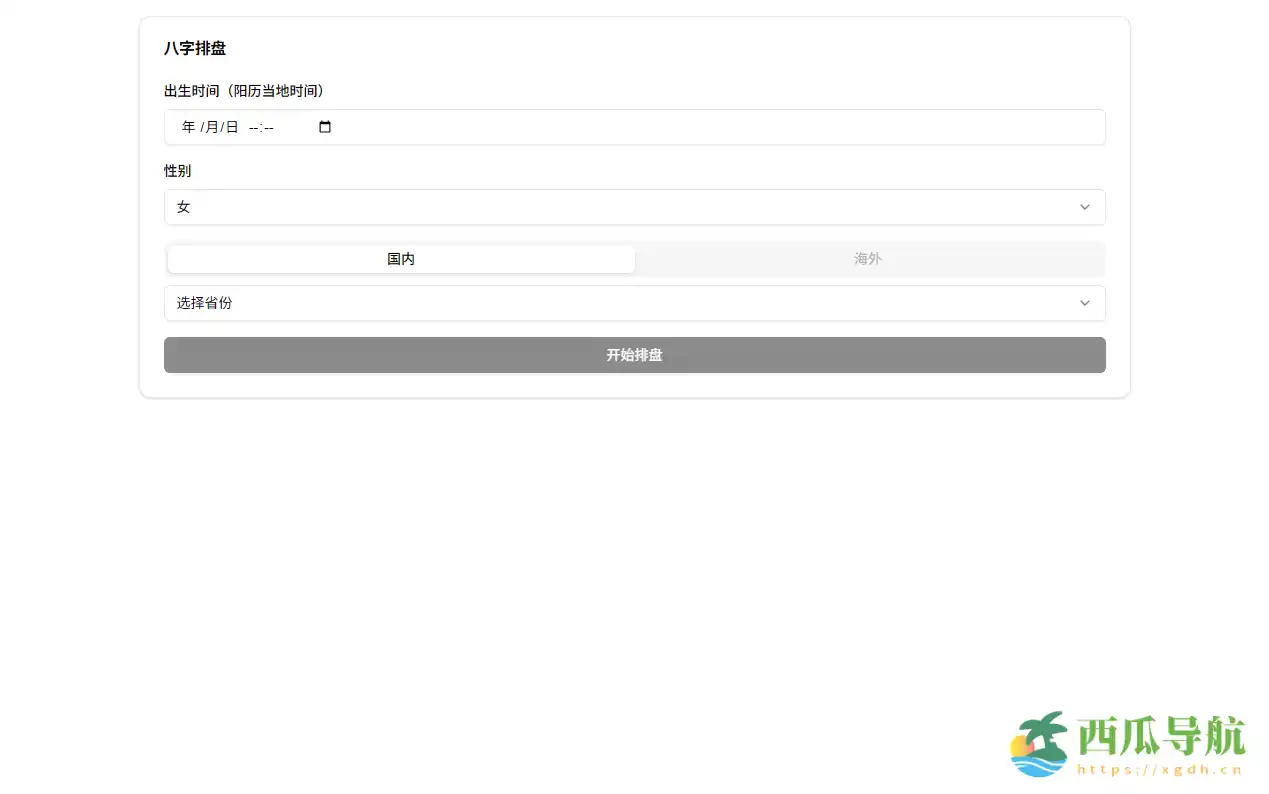Click the 性别 field label
Screen dimensions: 1269x794
point(176,171)
